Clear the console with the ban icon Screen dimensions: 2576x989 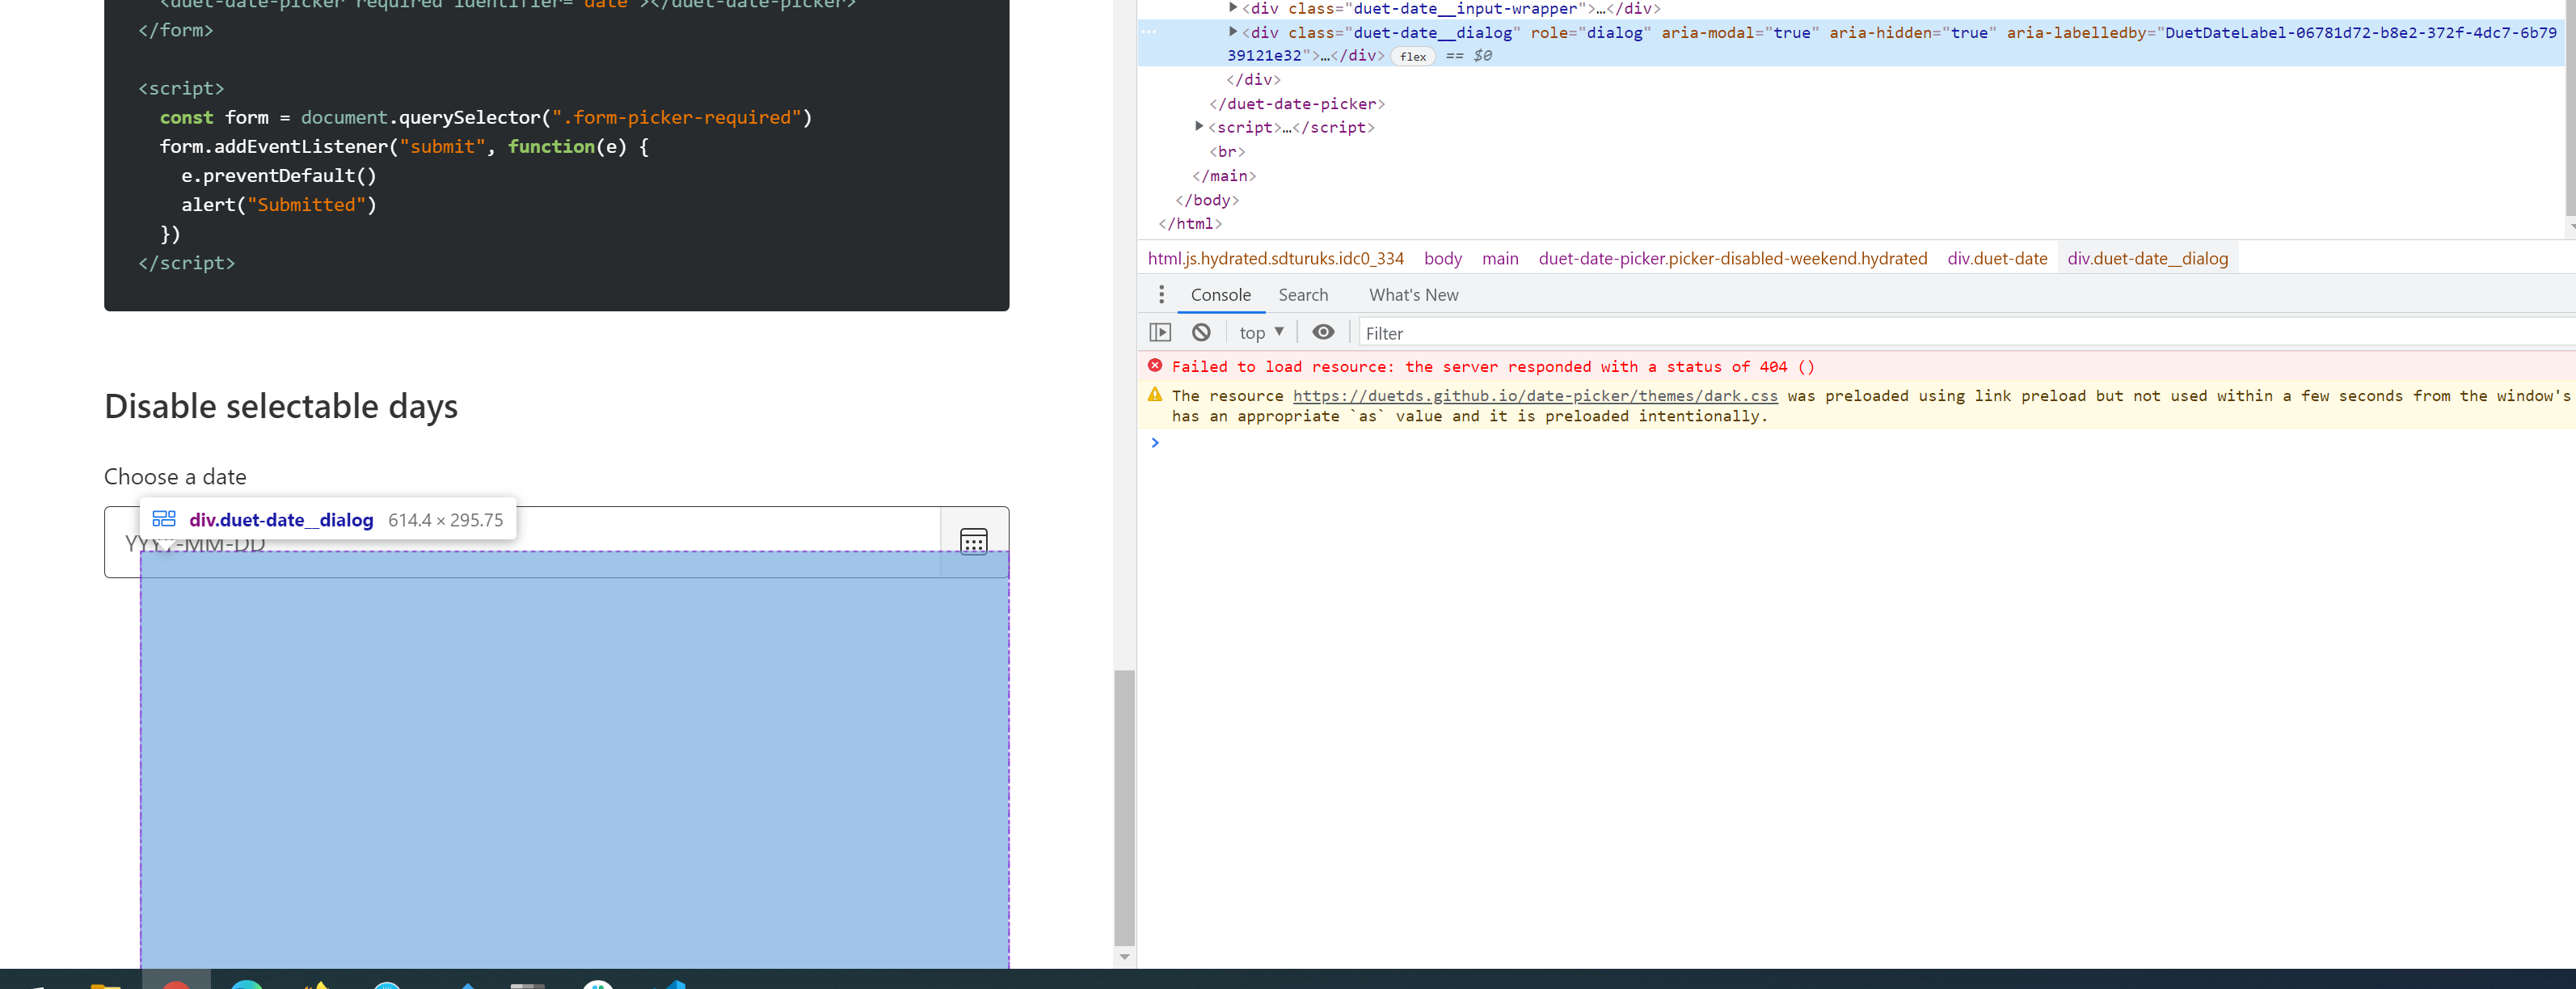(x=1201, y=332)
